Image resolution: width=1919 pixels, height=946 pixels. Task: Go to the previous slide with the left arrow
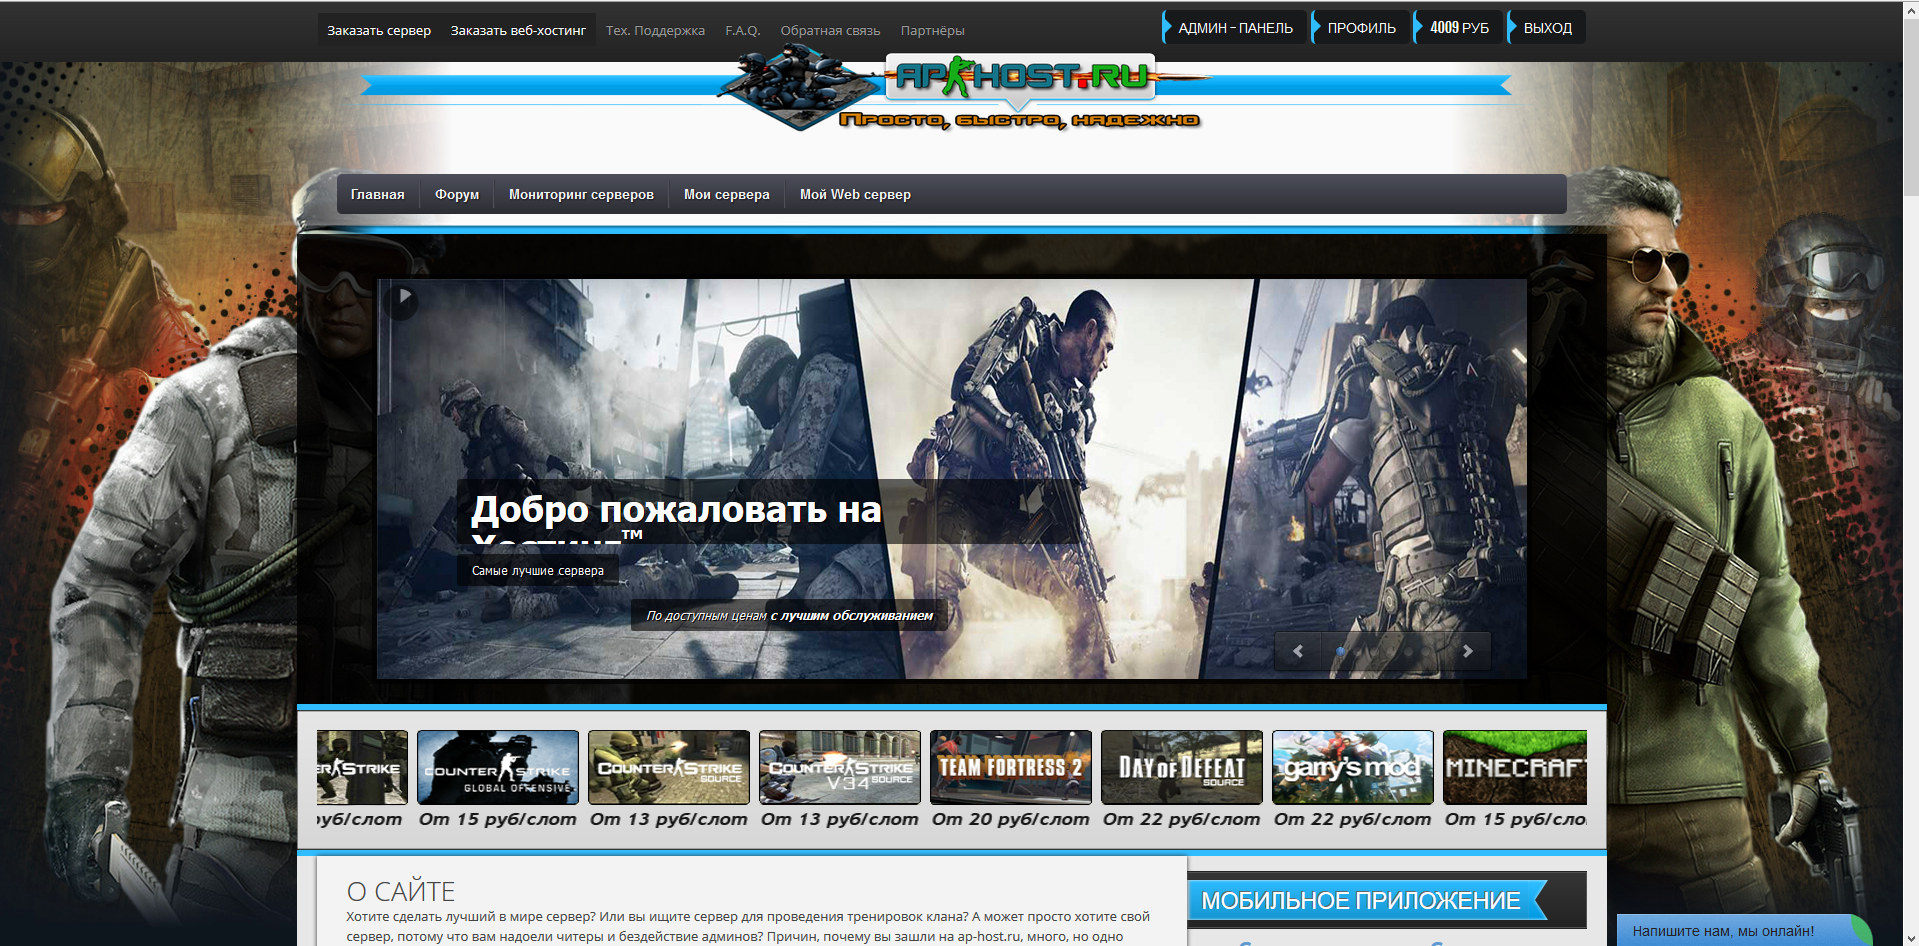[1298, 651]
